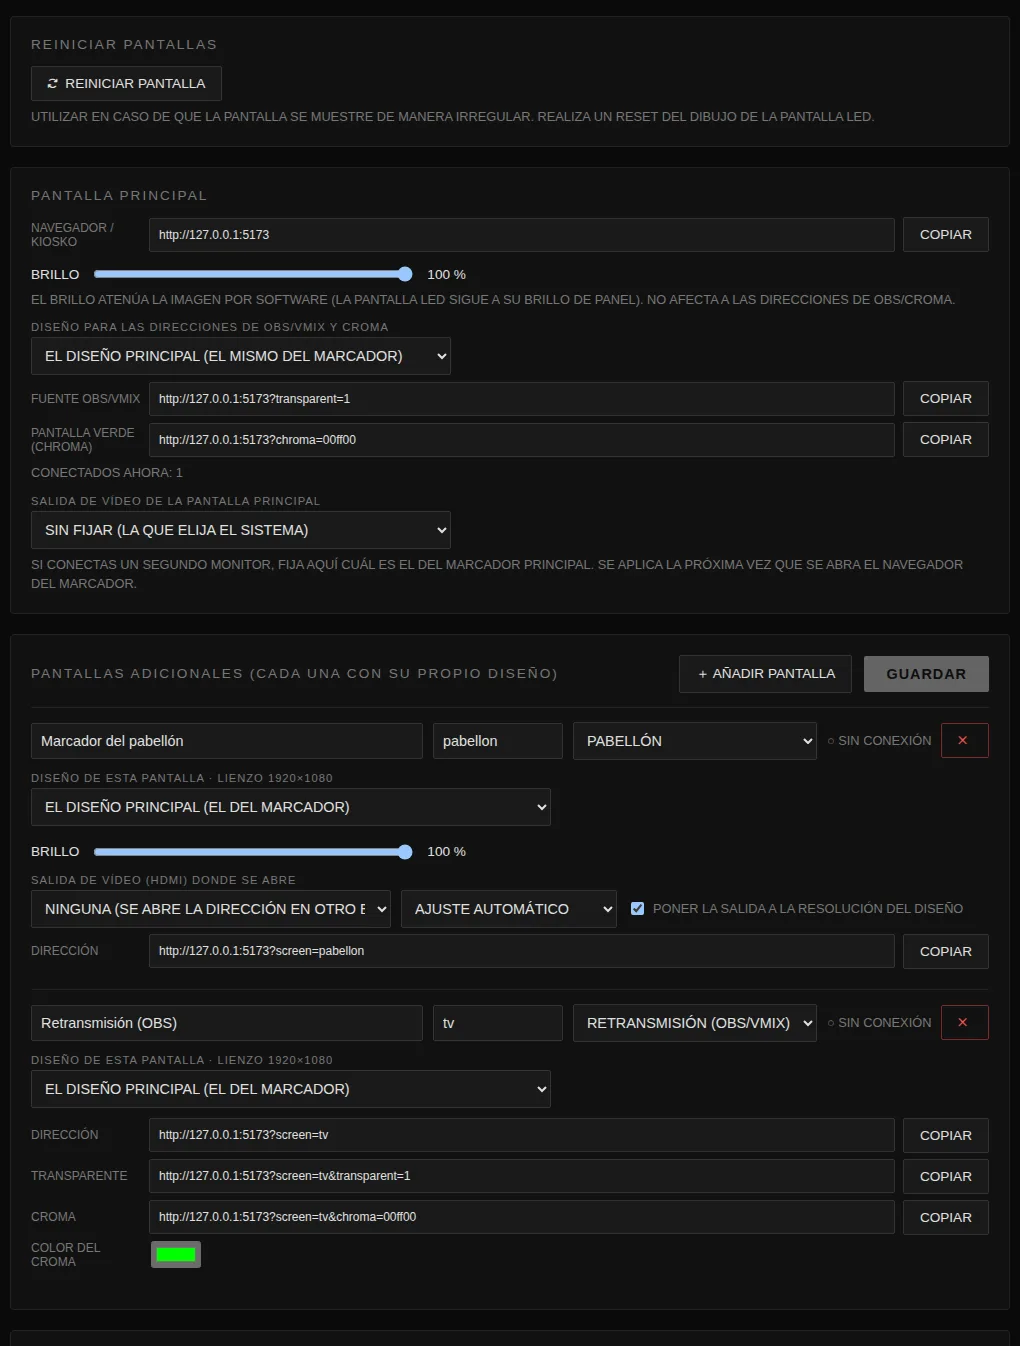Click the tv Dirección URL field
Image resolution: width=1020 pixels, height=1346 pixels.
(x=521, y=1136)
